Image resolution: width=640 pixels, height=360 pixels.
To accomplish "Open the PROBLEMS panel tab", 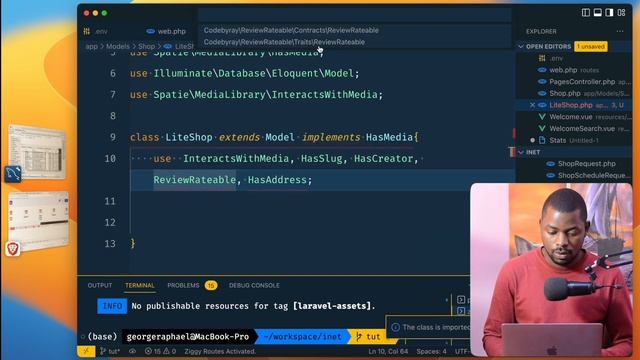I will point(183,285).
